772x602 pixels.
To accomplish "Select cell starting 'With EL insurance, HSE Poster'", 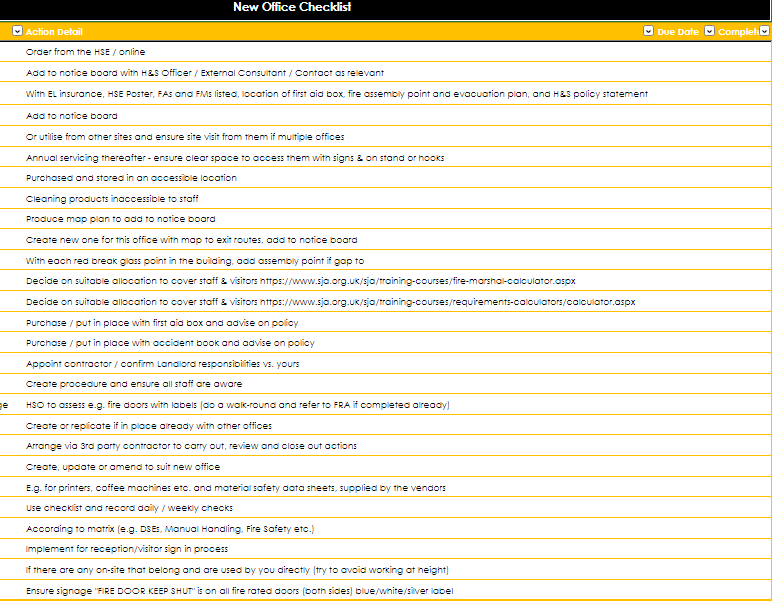I will click(337, 94).
